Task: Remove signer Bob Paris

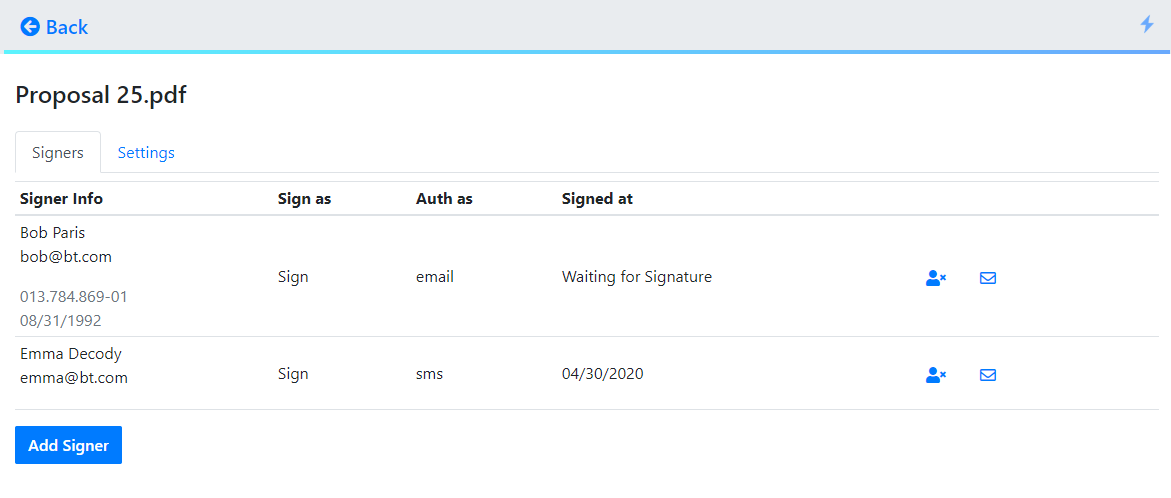Action: [x=935, y=278]
